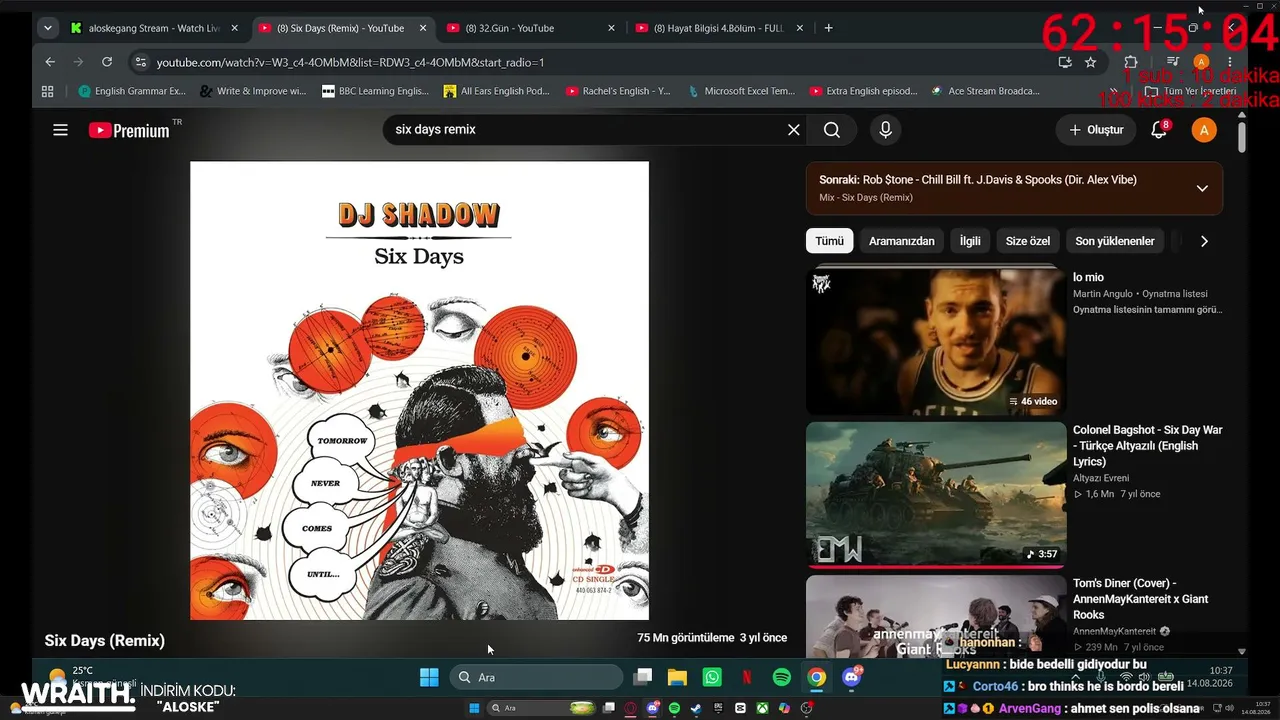
Task: Click the Oluştur create button
Action: click(x=1096, y=130)
